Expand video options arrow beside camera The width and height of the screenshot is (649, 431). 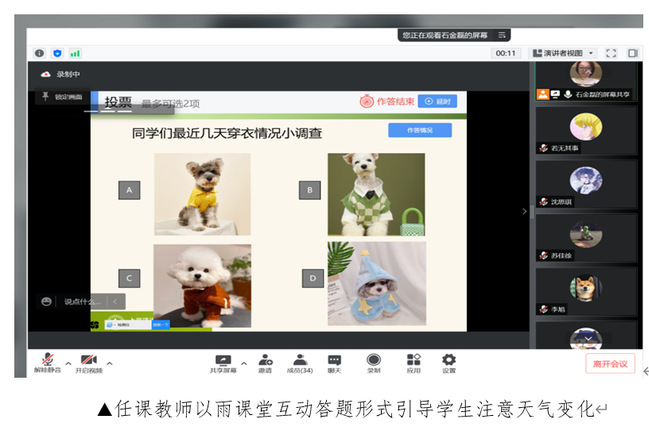point(109,362)
